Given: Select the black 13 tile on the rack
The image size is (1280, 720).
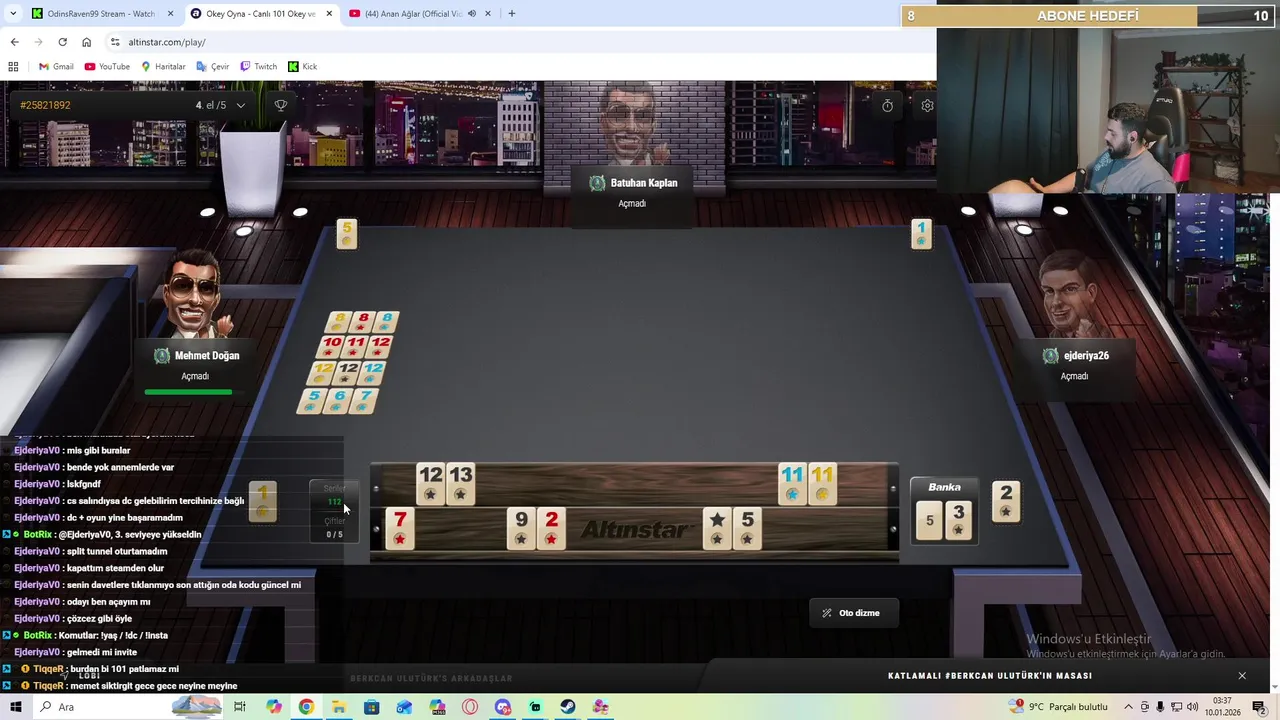Looking at the screenshot, I should point(460,484).
